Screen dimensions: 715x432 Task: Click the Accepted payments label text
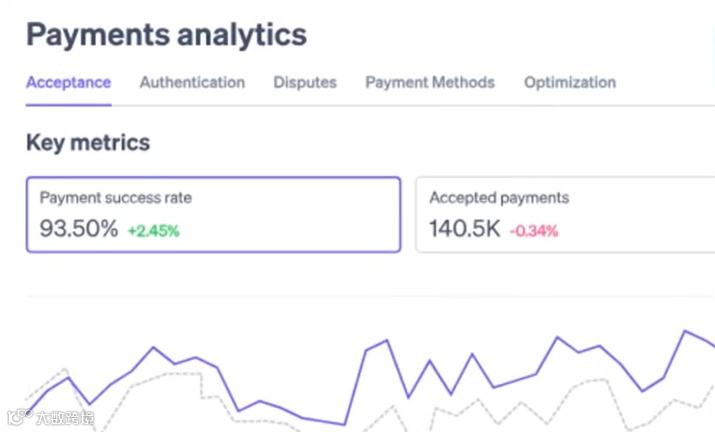[499, 198]
